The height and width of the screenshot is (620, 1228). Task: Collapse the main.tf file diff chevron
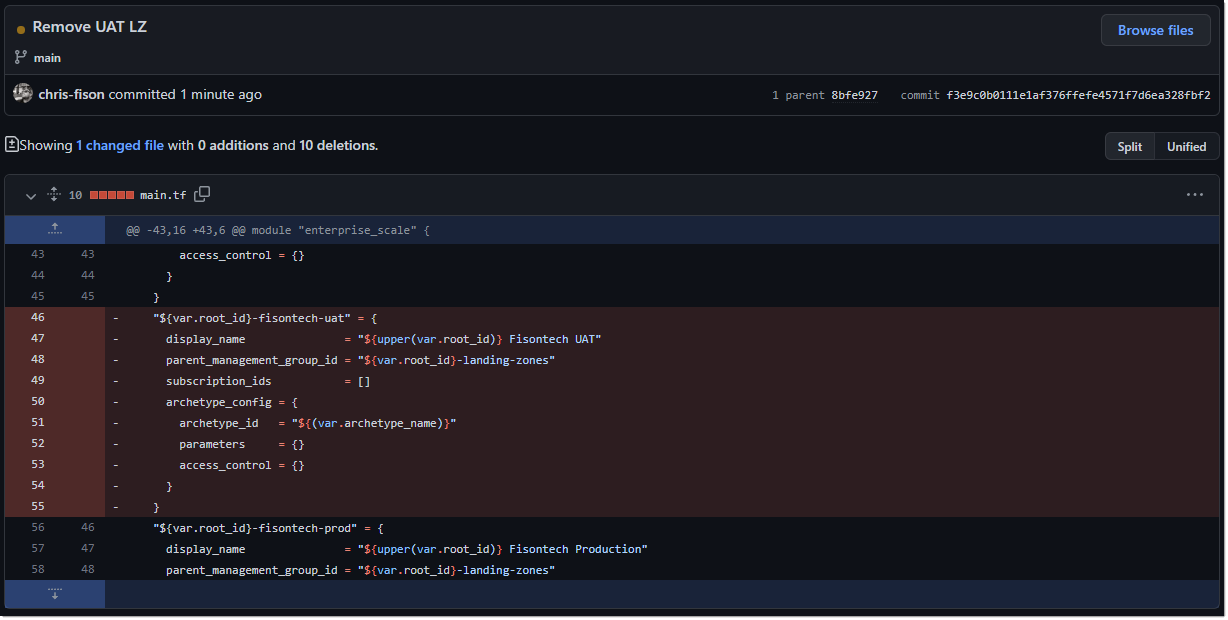(31, 195)
